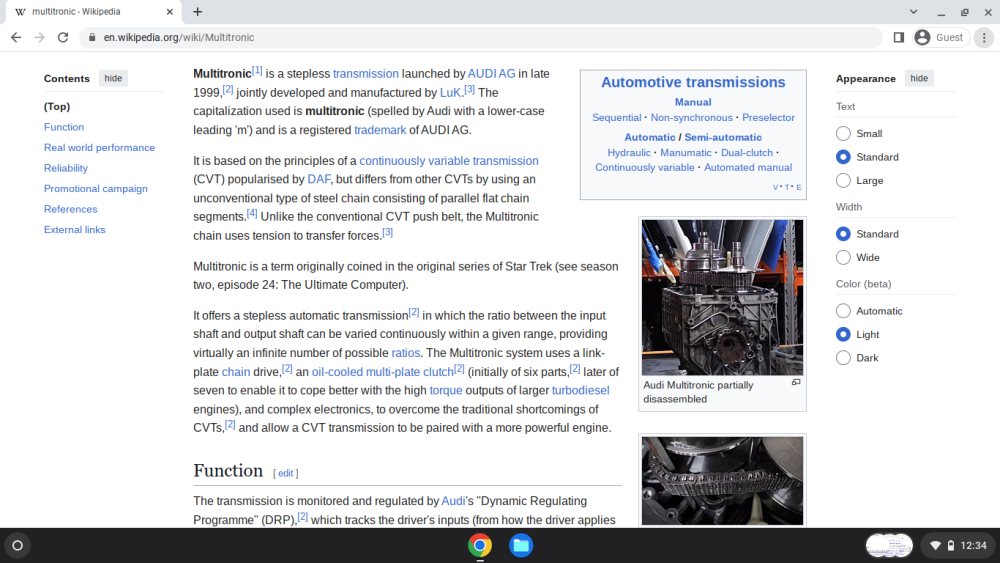Open Reliability section from Contents
This screenshot has width=1000, height=563.
coord(66,168)
